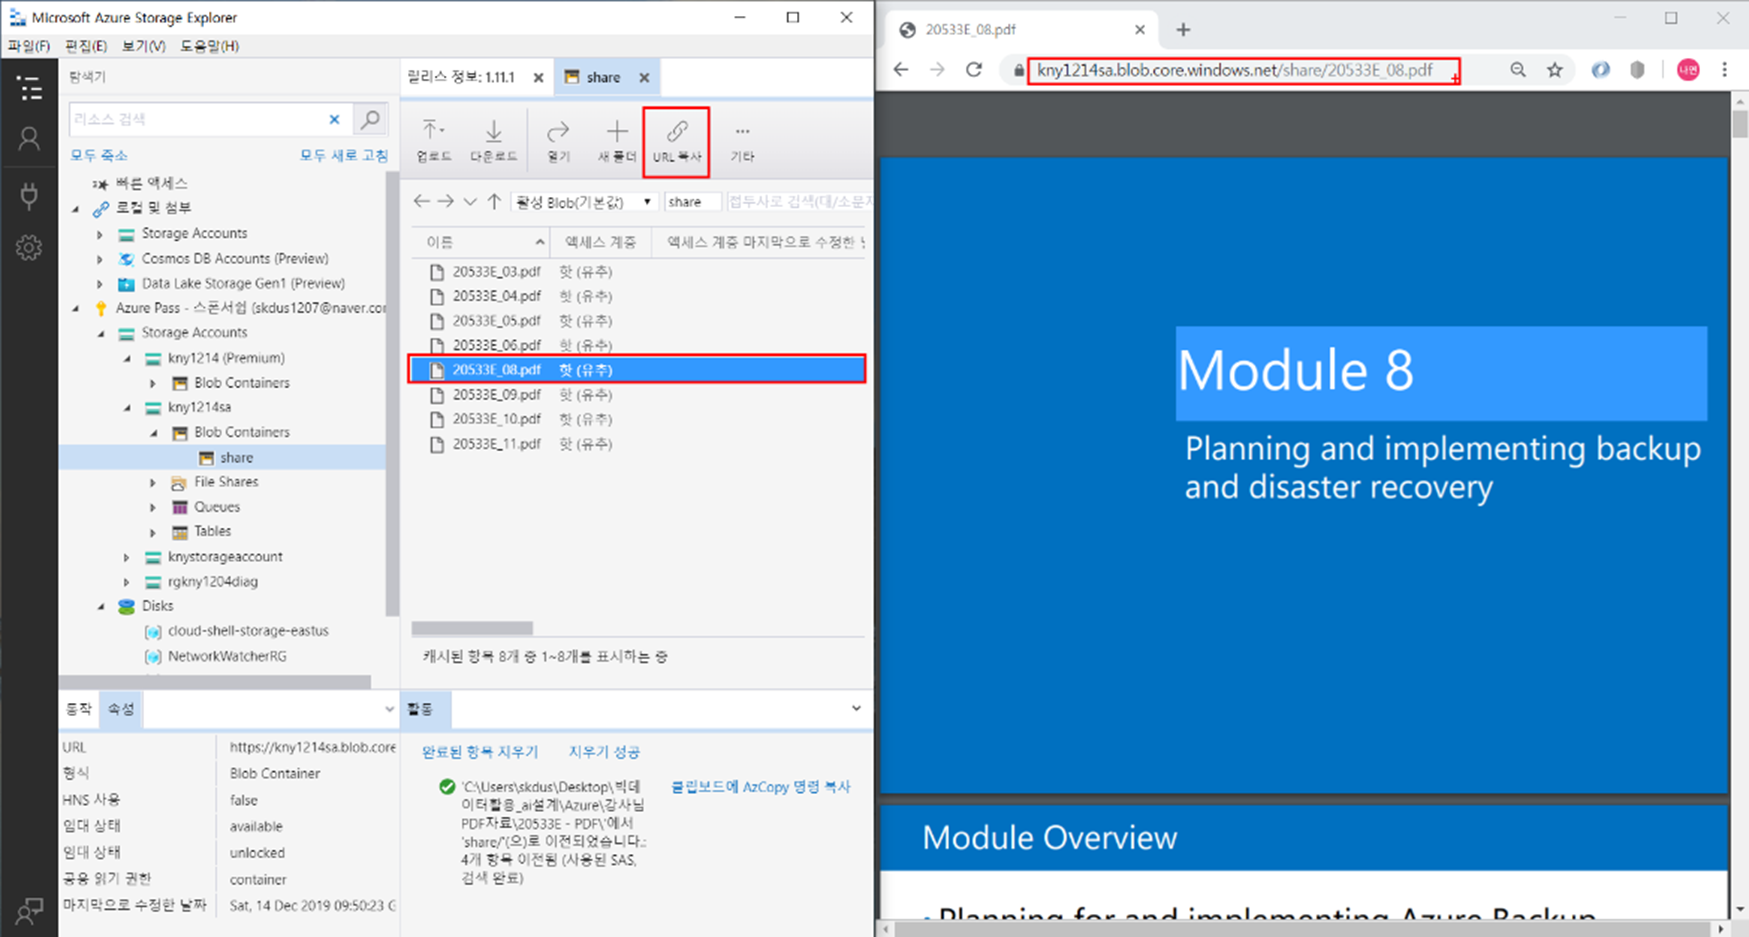Click the forward arrow in blob navigation
Image resolution: width=1749 pixels, height=937 pixels.
tap(446, 202)
